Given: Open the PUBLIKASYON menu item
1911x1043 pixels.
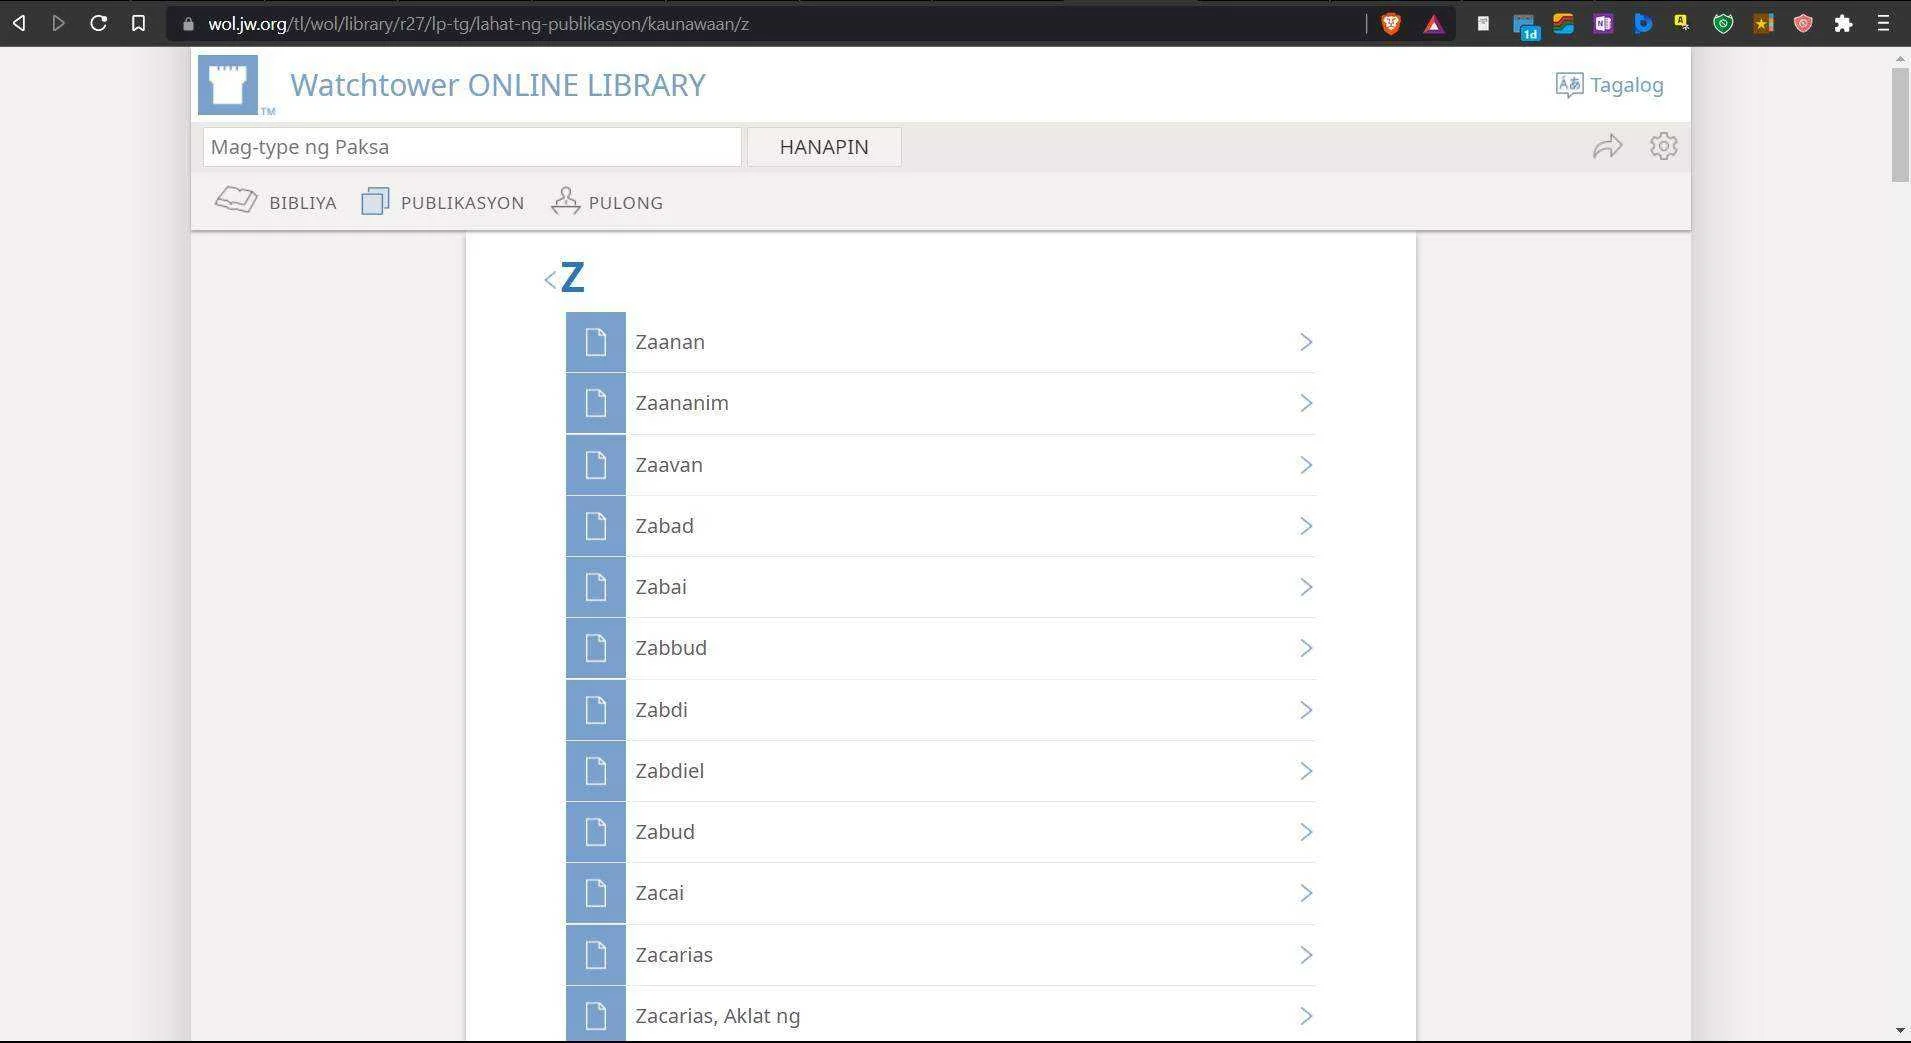Looking at the screenshot, I should pyautogui.click(x=443, y=202).
